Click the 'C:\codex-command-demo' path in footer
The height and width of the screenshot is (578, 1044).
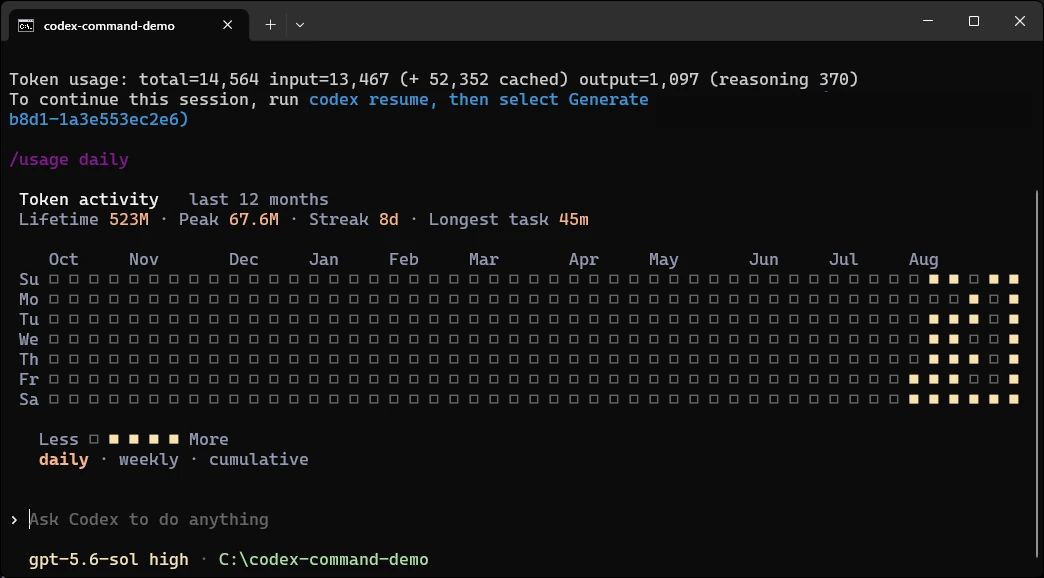coord(324,559)
